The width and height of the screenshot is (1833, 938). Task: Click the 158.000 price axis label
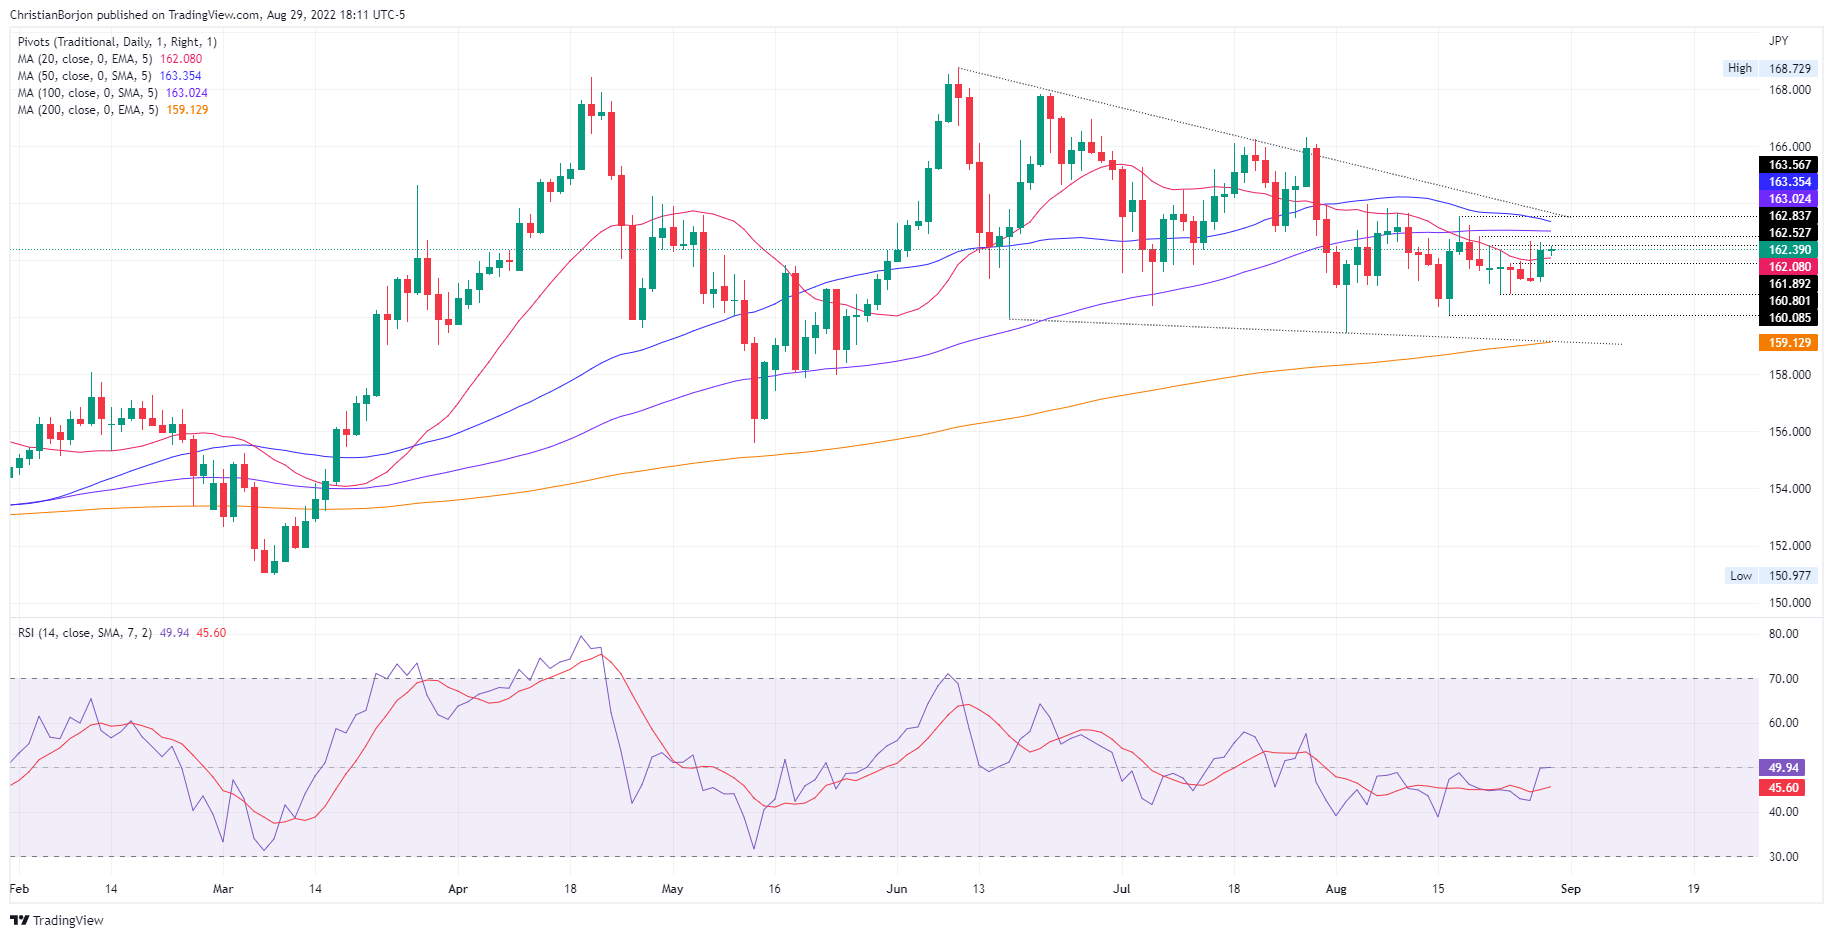pyautogui.click(x=1790, y=375)
